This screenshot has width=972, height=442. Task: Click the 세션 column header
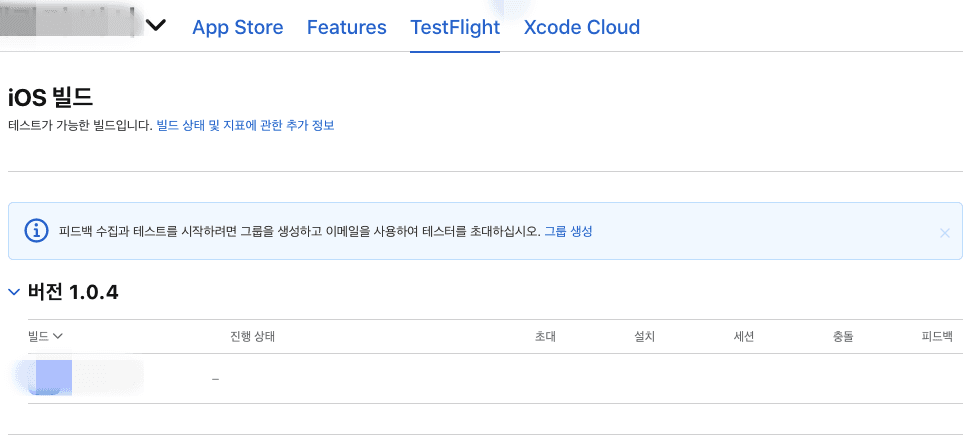coord(744,337)
